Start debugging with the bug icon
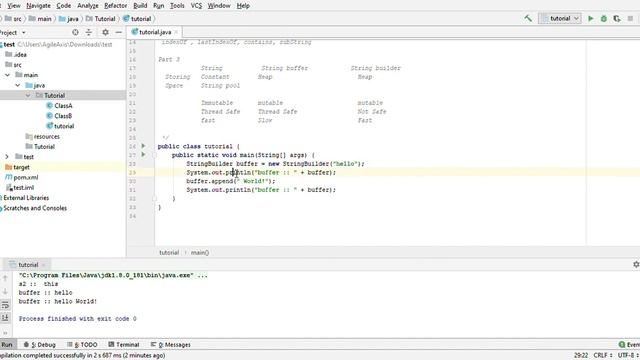This screenshot has width=640, height=360. coord(604,18)
